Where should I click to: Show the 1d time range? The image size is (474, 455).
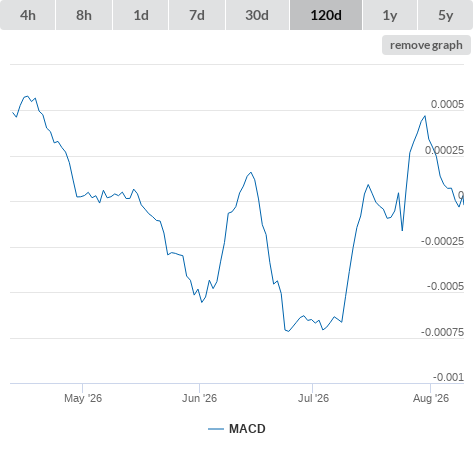(141, 15)
